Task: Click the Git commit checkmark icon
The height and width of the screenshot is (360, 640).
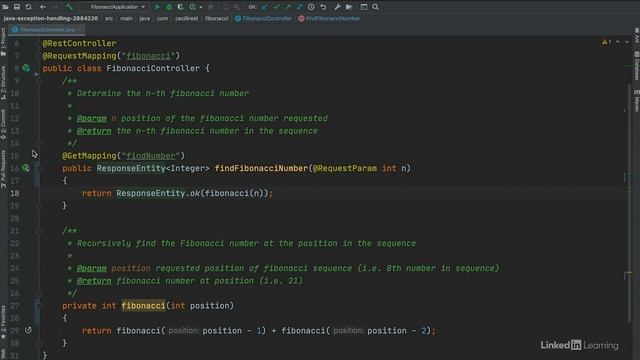Action: [276, 7]
